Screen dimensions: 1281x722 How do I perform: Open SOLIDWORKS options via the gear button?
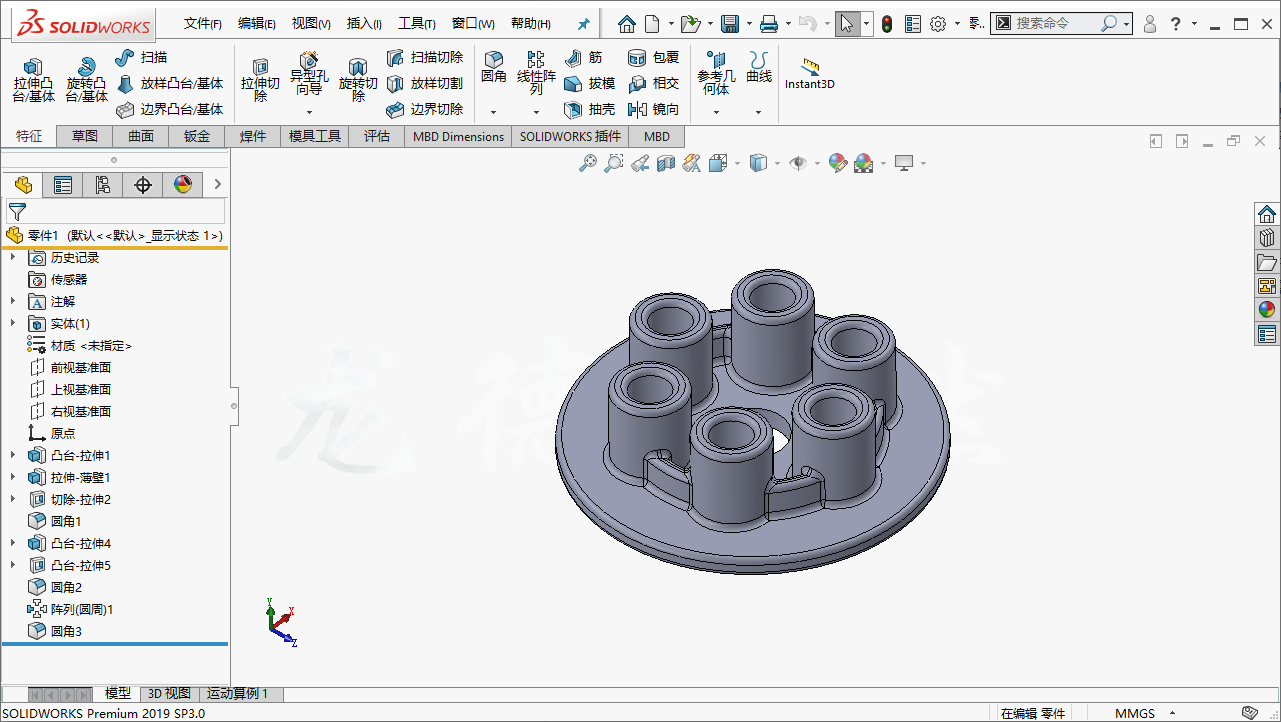[x=939, y=22]
